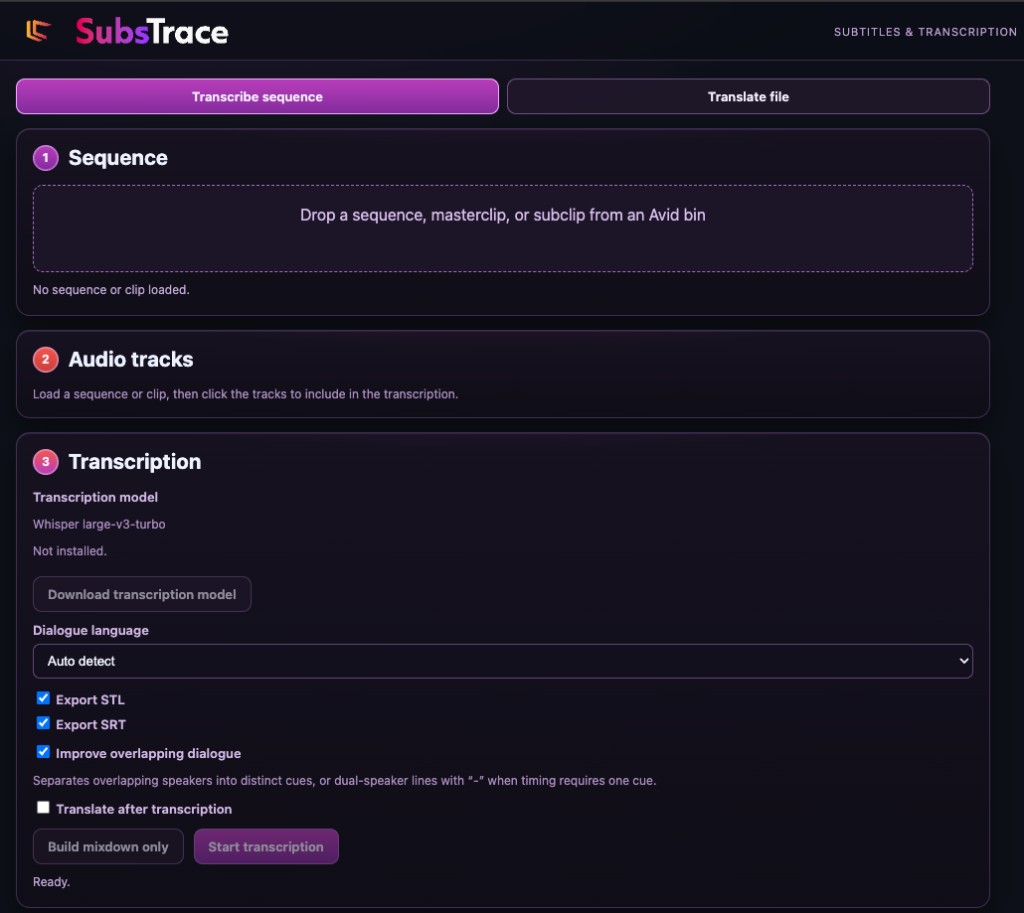Viewport: 1024px width, 913px height.
Task: Click the Start transcription button
Action: pyautogui.click(x=266, y=846)
